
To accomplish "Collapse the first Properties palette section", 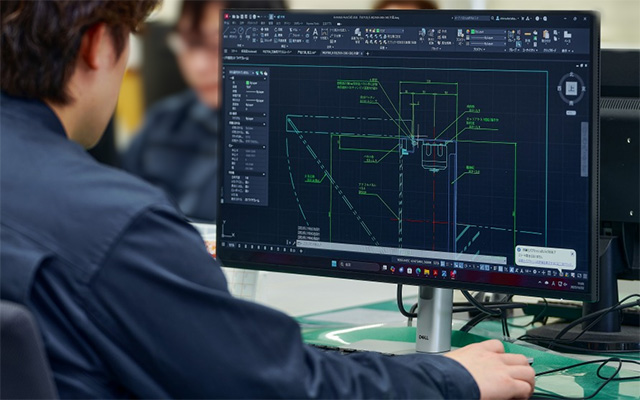I will [264, 78].
